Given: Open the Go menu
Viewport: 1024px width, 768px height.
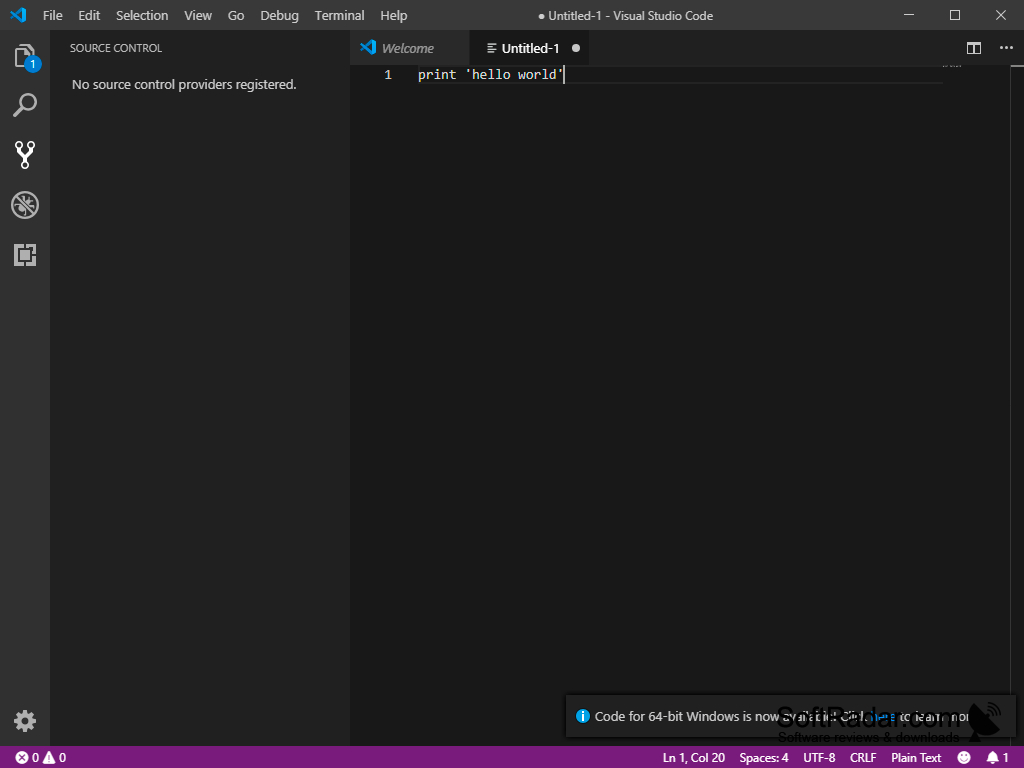Looking at the screenshot, I should click(236, 15).
